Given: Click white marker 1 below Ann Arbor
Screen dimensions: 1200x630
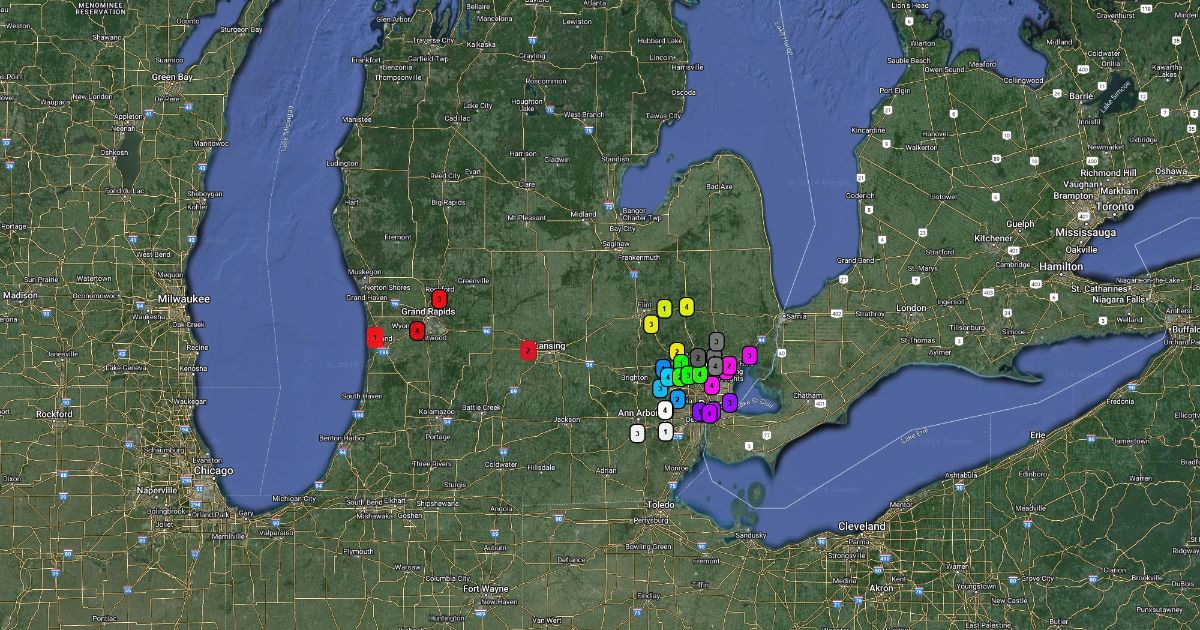Looking at the screenshot, I should tap(666, 432).
